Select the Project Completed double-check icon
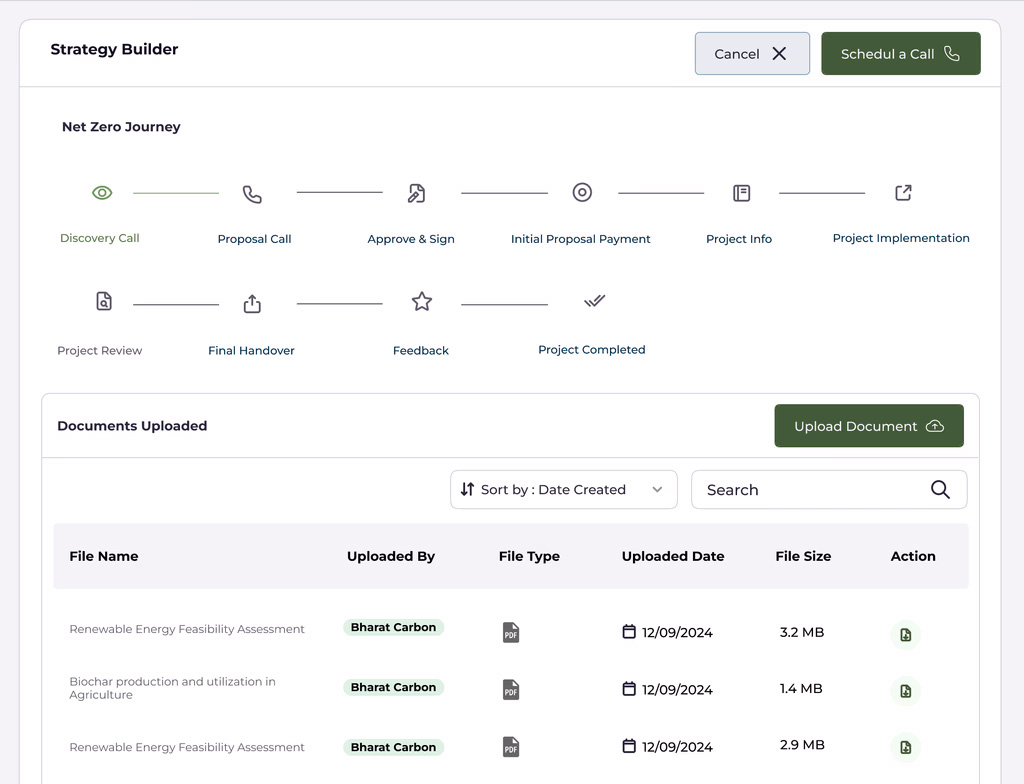1024x784 pixels. (594, 300)
